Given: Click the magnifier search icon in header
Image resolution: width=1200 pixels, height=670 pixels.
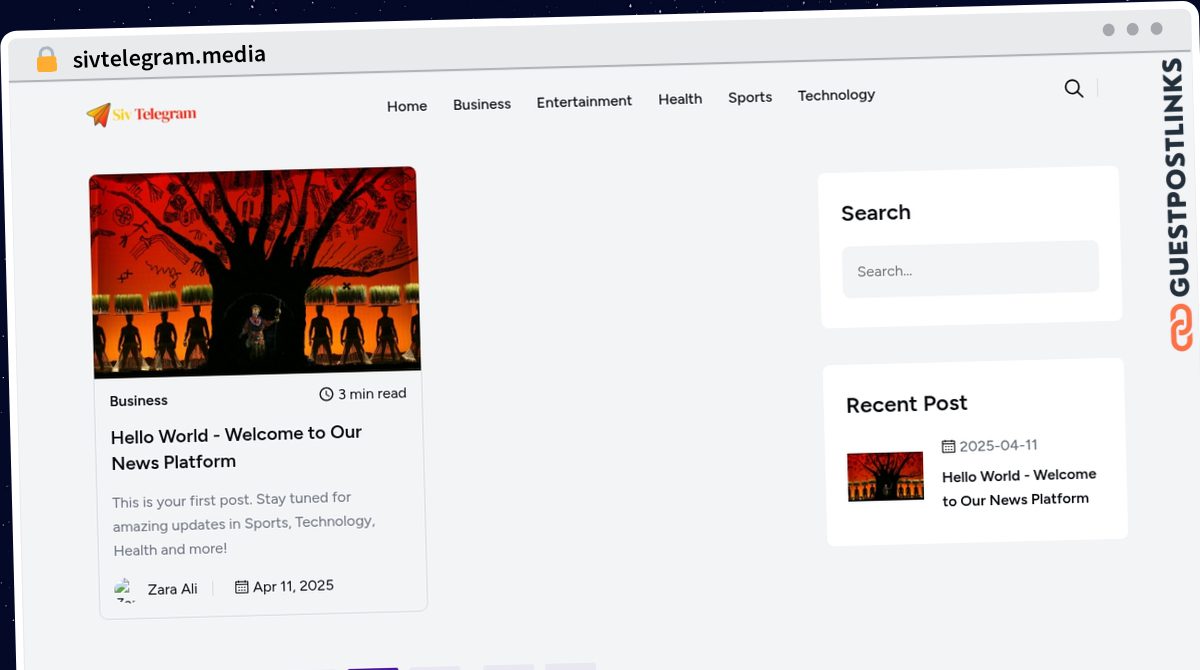Looking at the screenshot, I should [1073, 89].
